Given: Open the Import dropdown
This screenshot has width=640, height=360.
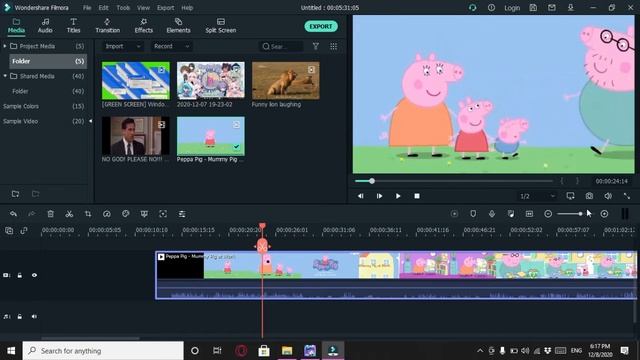Looking at the screenshot, I should coord(122,47).
